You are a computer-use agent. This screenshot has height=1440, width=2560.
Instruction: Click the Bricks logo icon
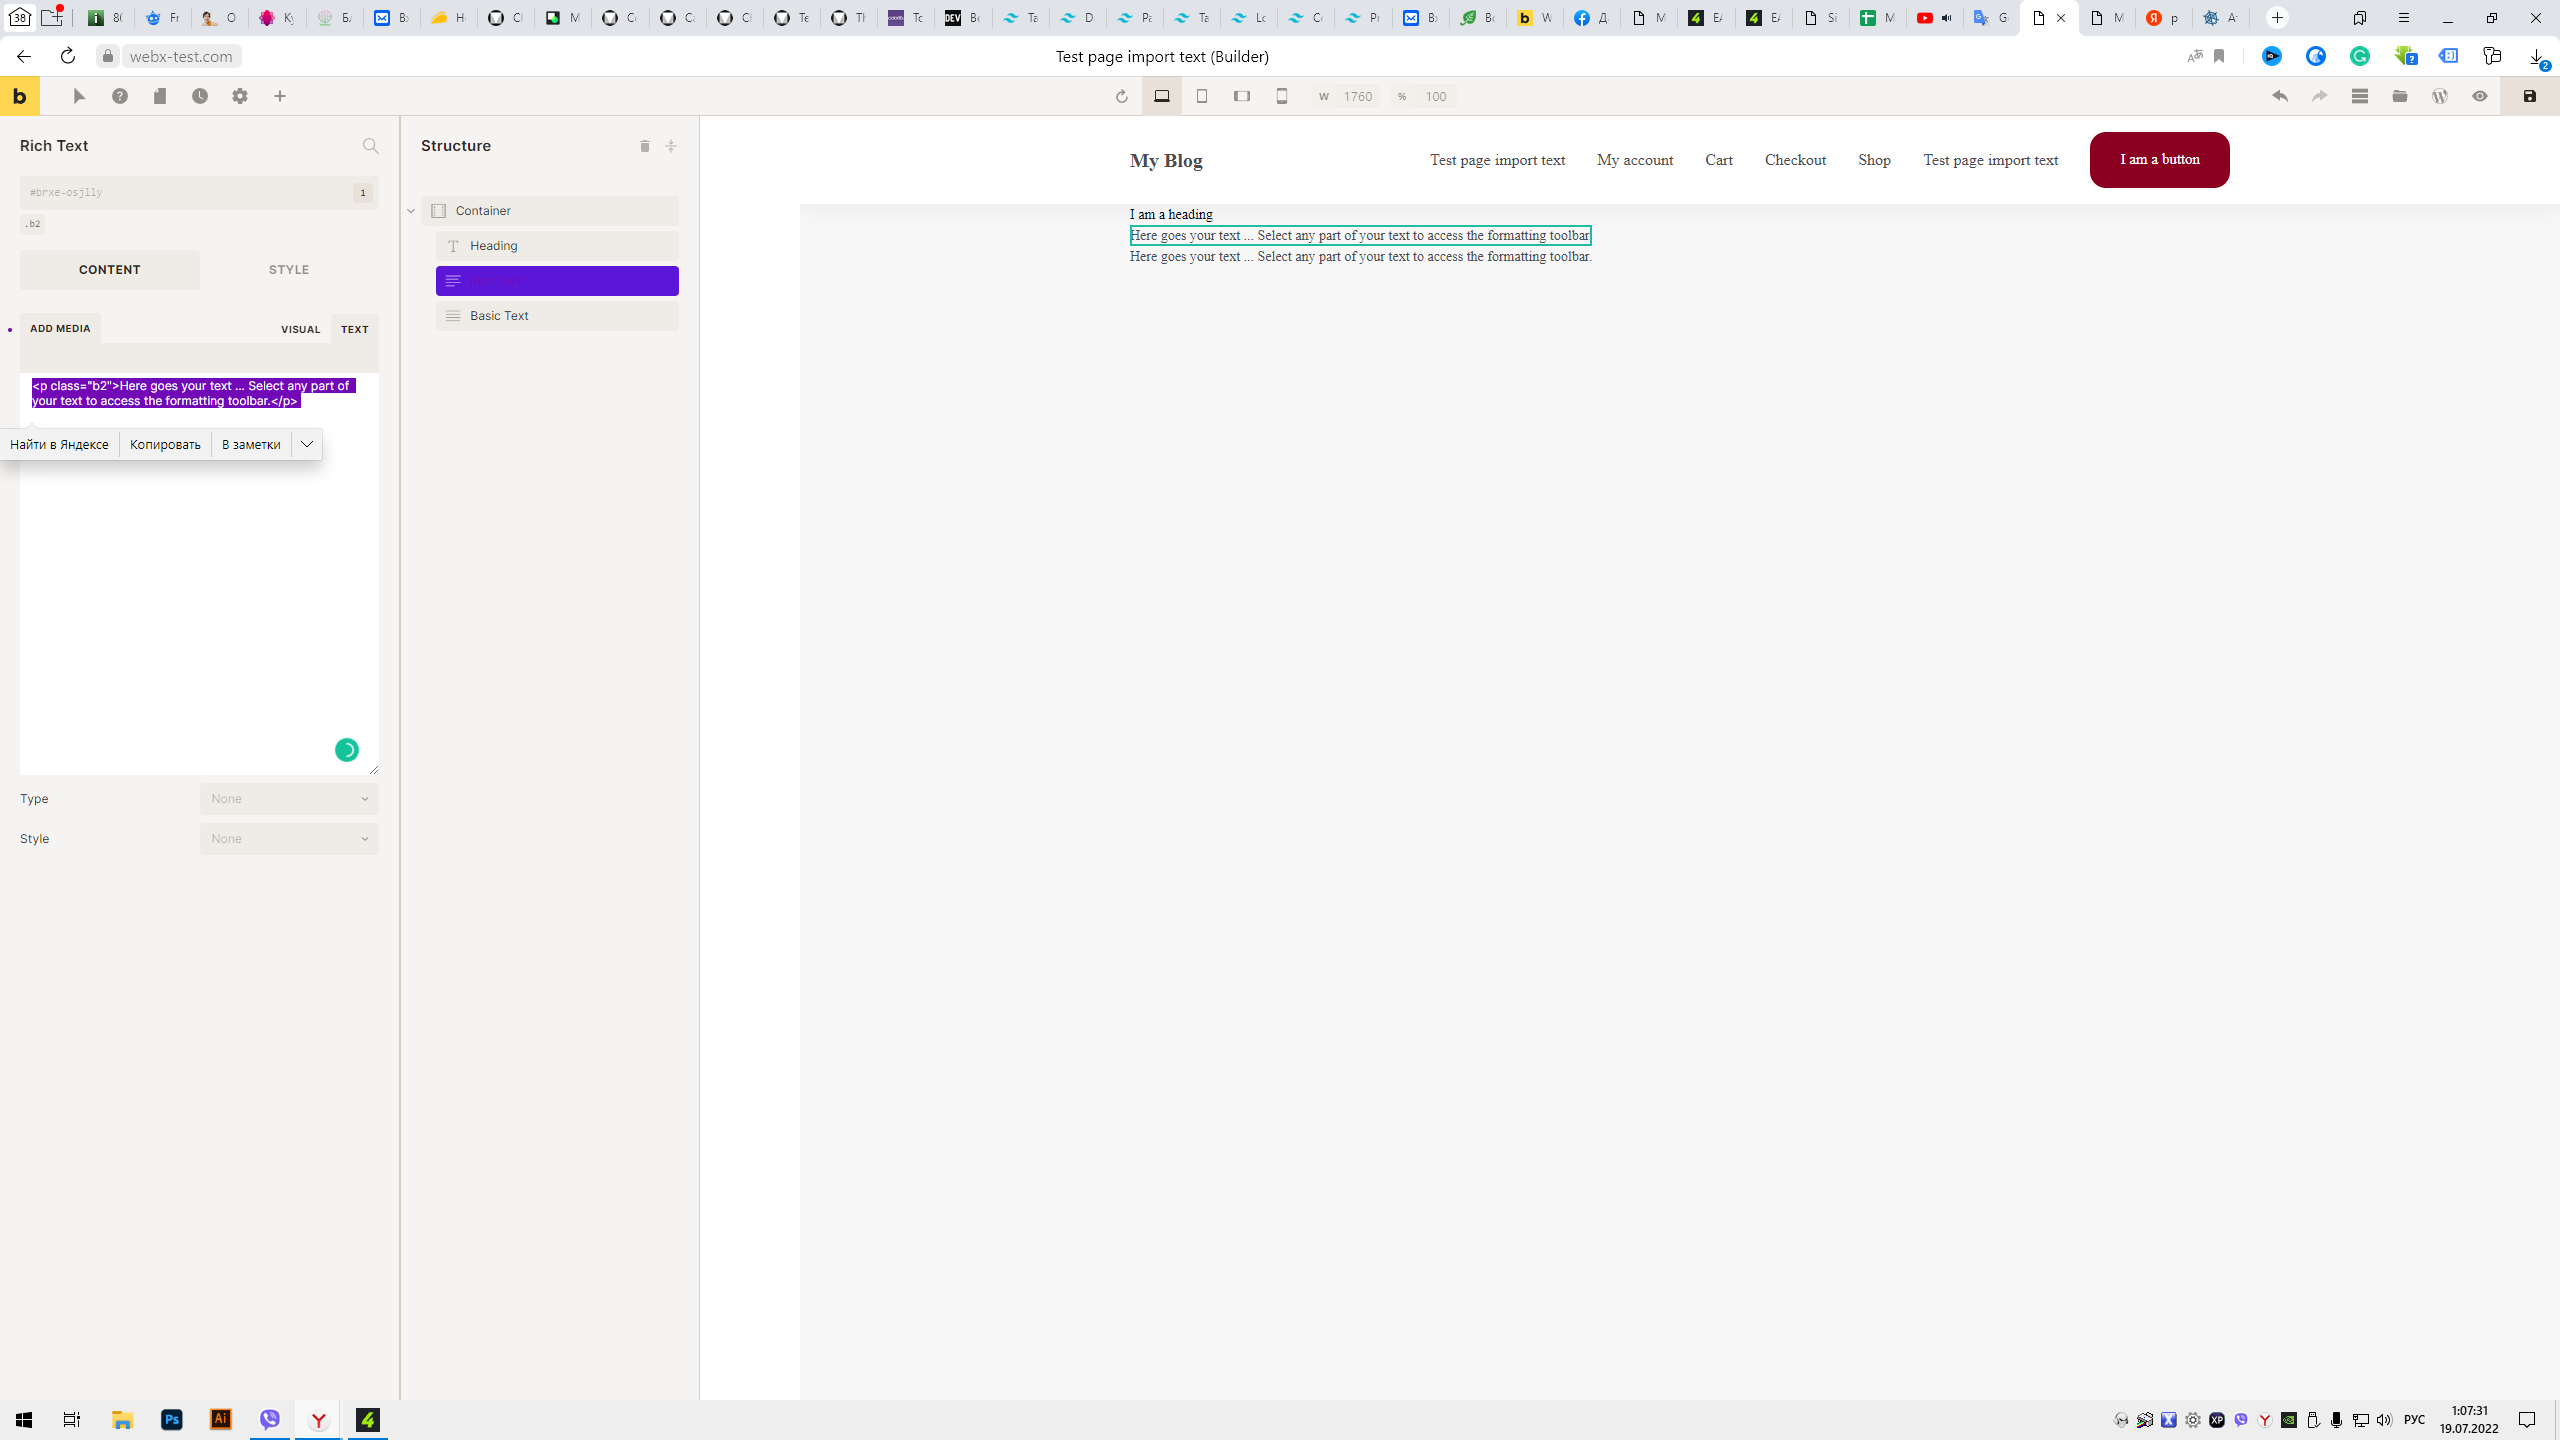pyautogui.click(x=20, y=96)
